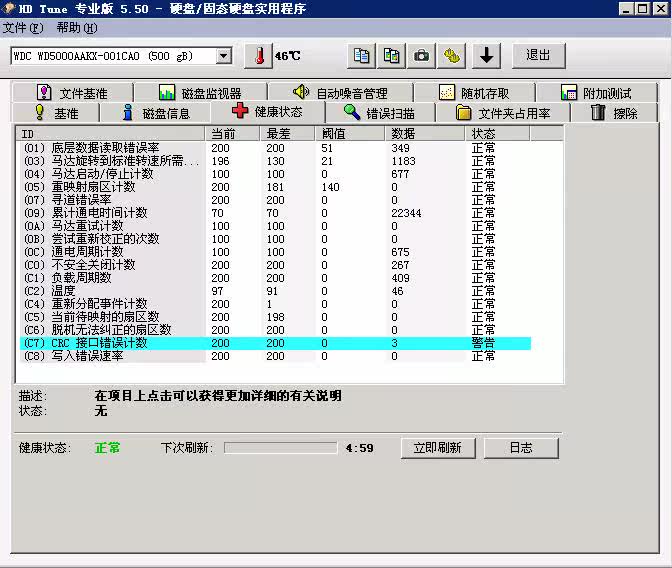Click the red cross 健康状态 icon
This screenshot has height=568, width=672.
[x=240, y=111]
